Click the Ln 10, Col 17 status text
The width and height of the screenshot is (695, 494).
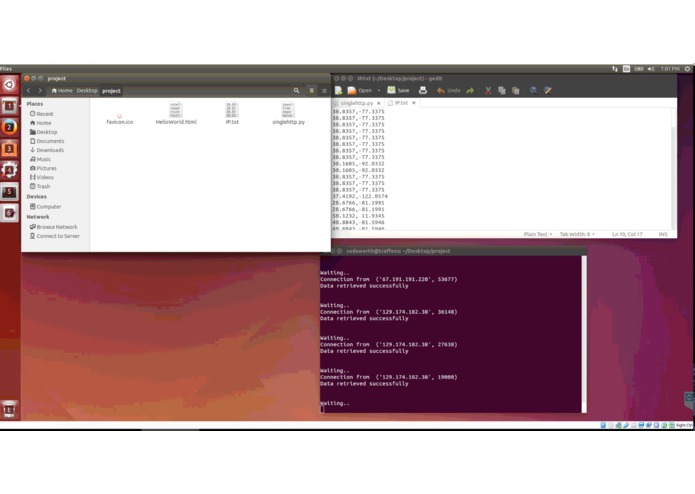(x=627, y=234)
